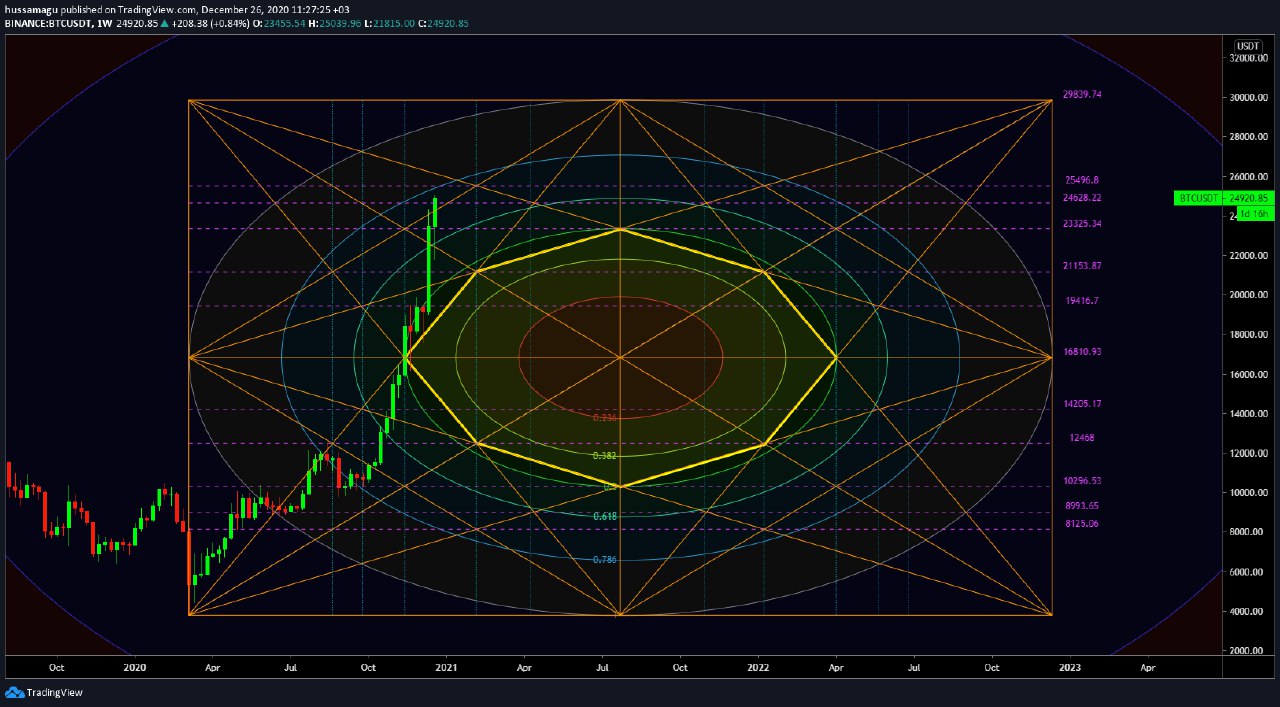This screenshot has width=1280, height=707.
Task: Click the 2023 time axis label
Action: coord(1069,666)
